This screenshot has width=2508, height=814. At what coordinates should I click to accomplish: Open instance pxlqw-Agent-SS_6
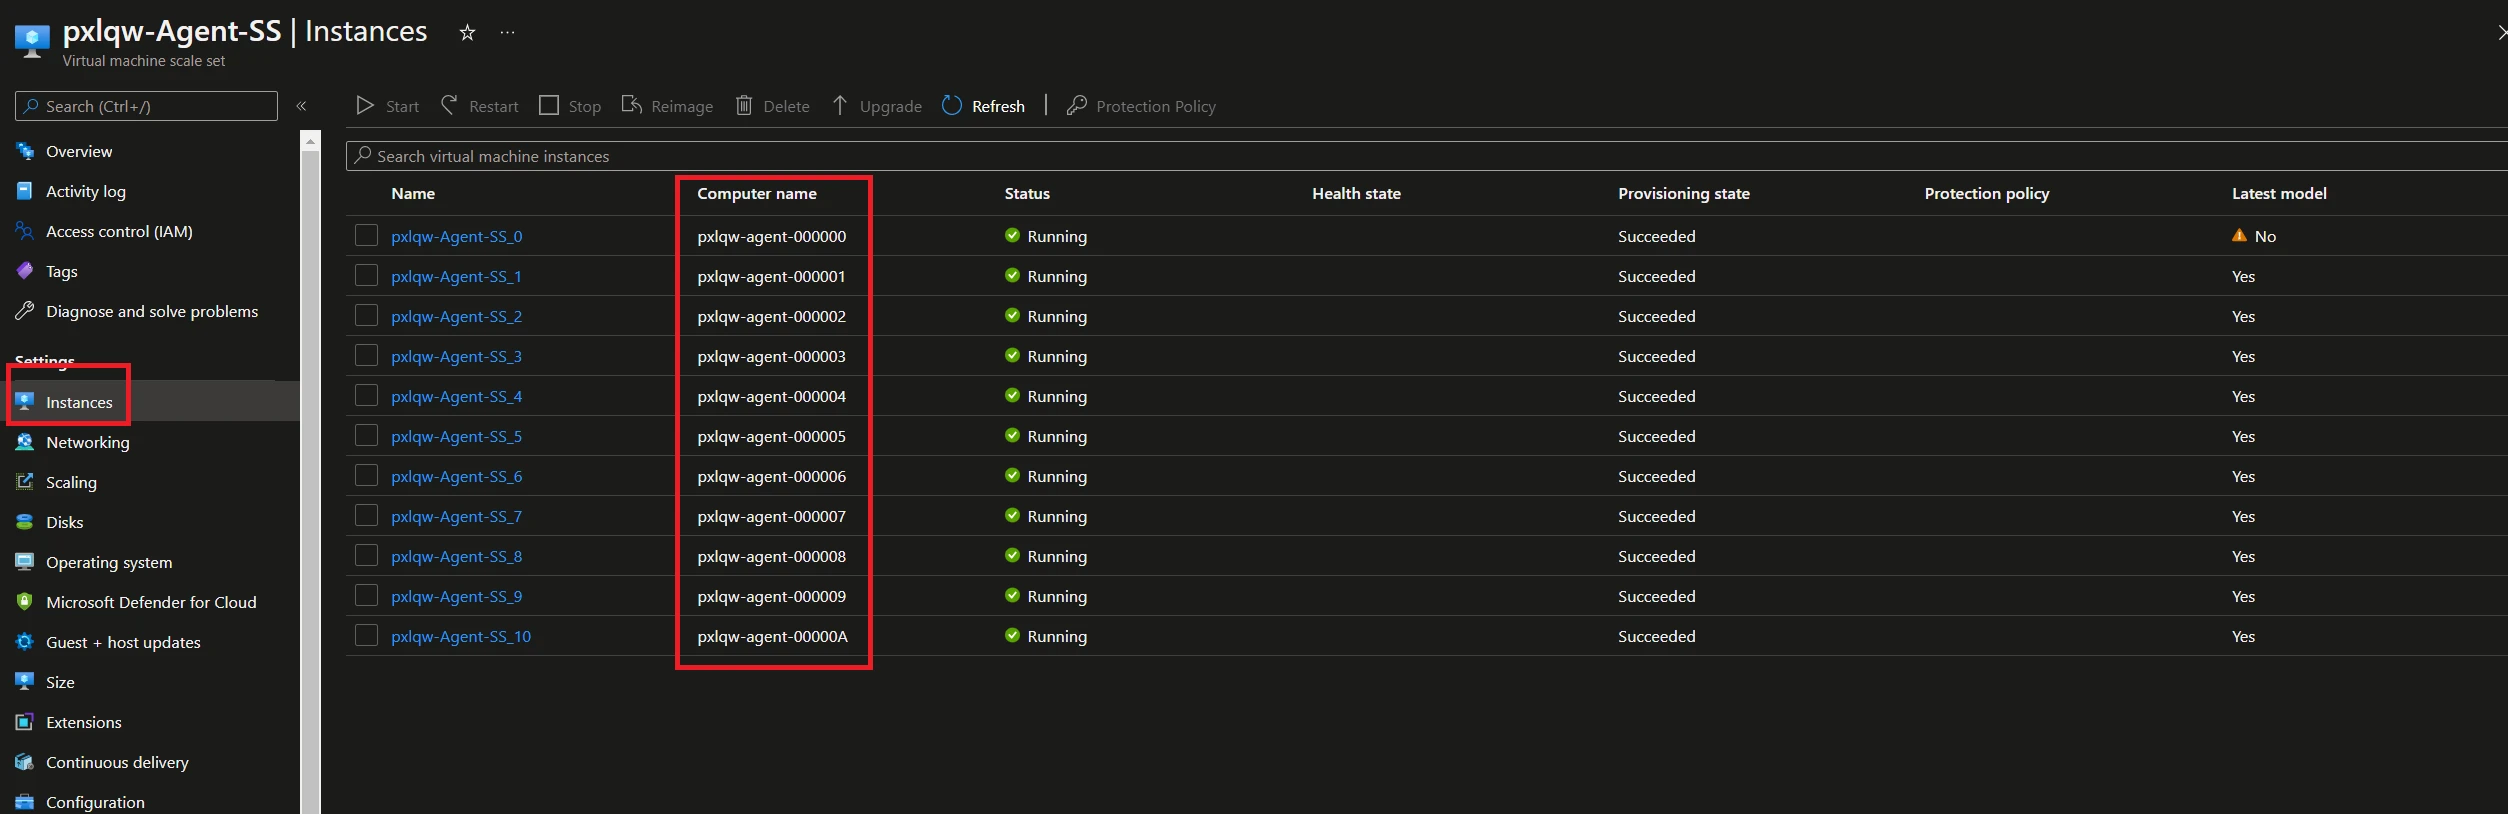(457, 476)
